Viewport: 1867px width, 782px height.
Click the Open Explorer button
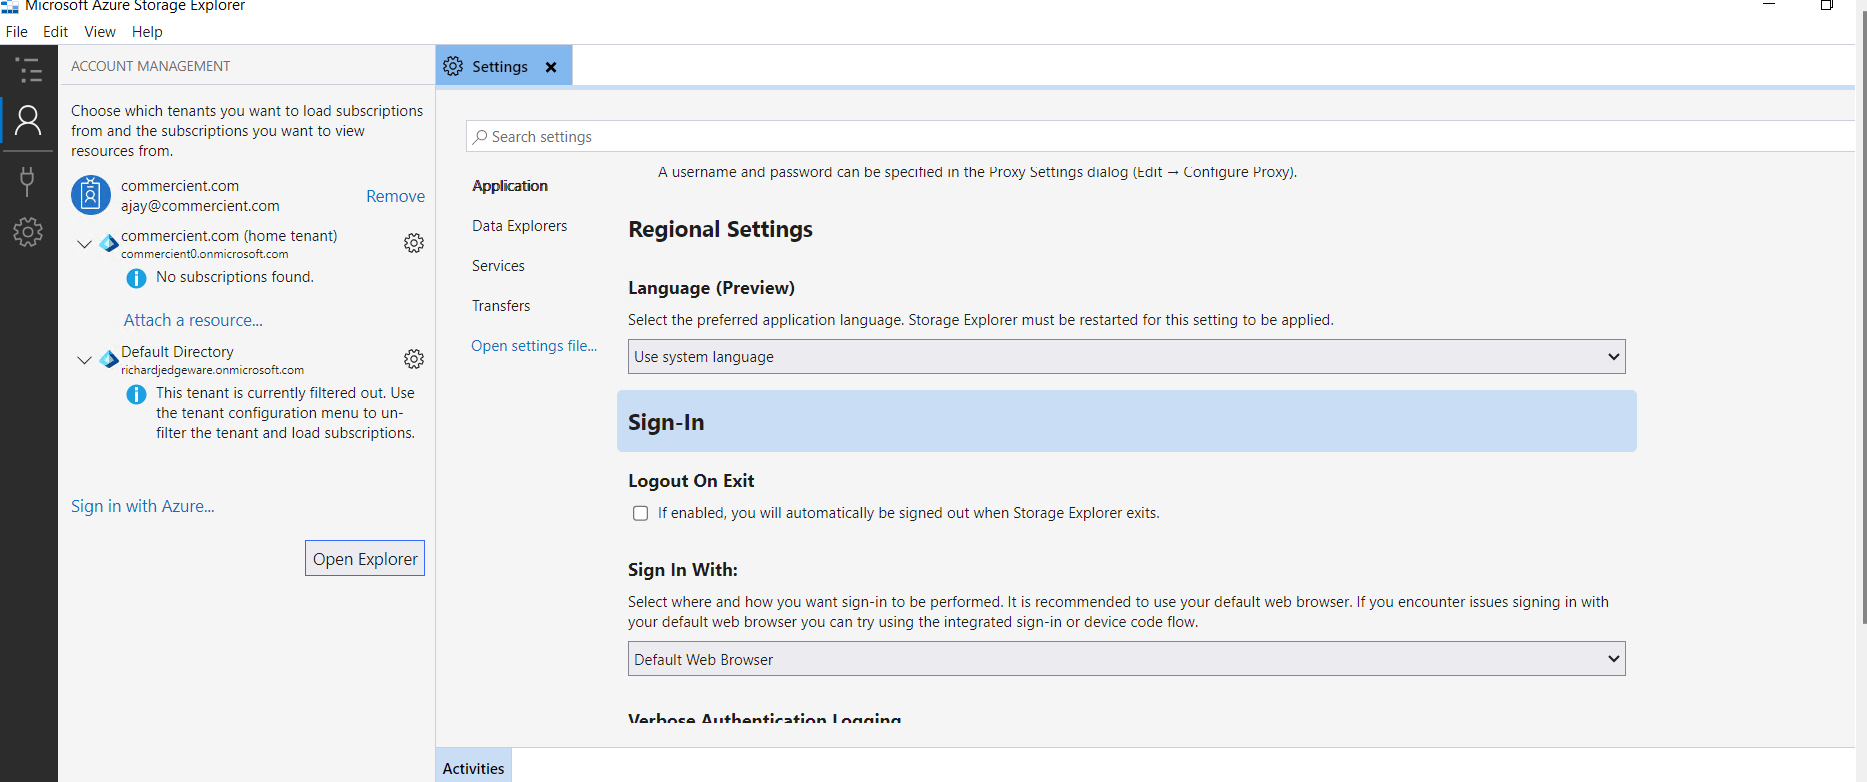click(x=365, y=558)
